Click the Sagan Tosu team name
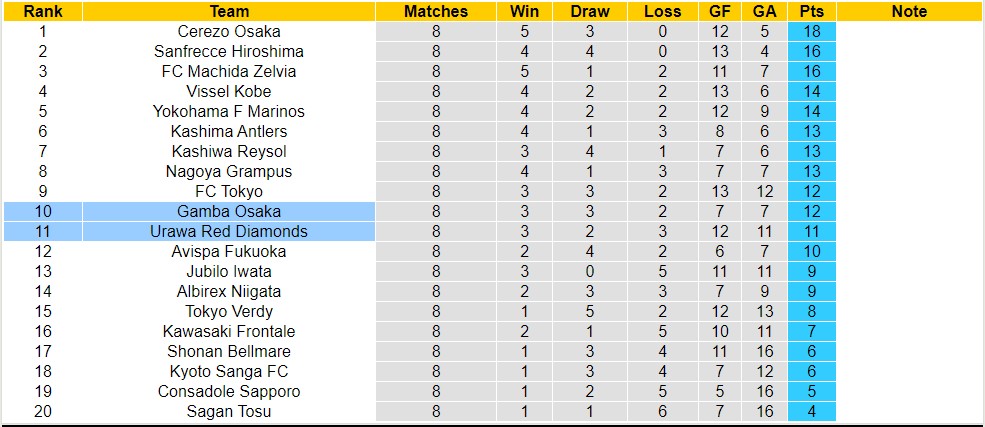The height and width of the screenshot is (427, 985). click(229, 411)
